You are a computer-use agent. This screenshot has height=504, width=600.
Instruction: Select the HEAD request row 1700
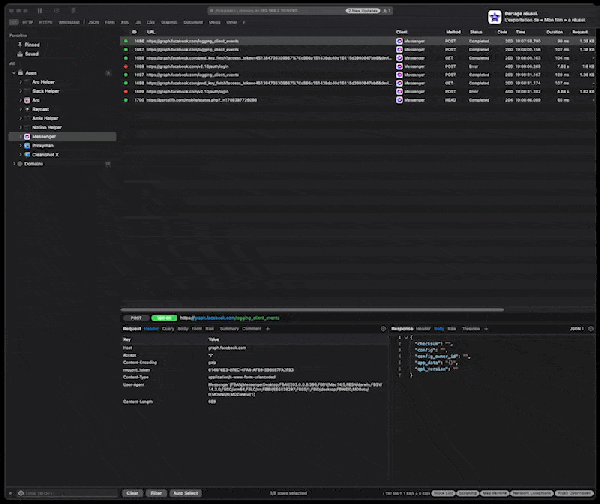(x=358, y=100)
